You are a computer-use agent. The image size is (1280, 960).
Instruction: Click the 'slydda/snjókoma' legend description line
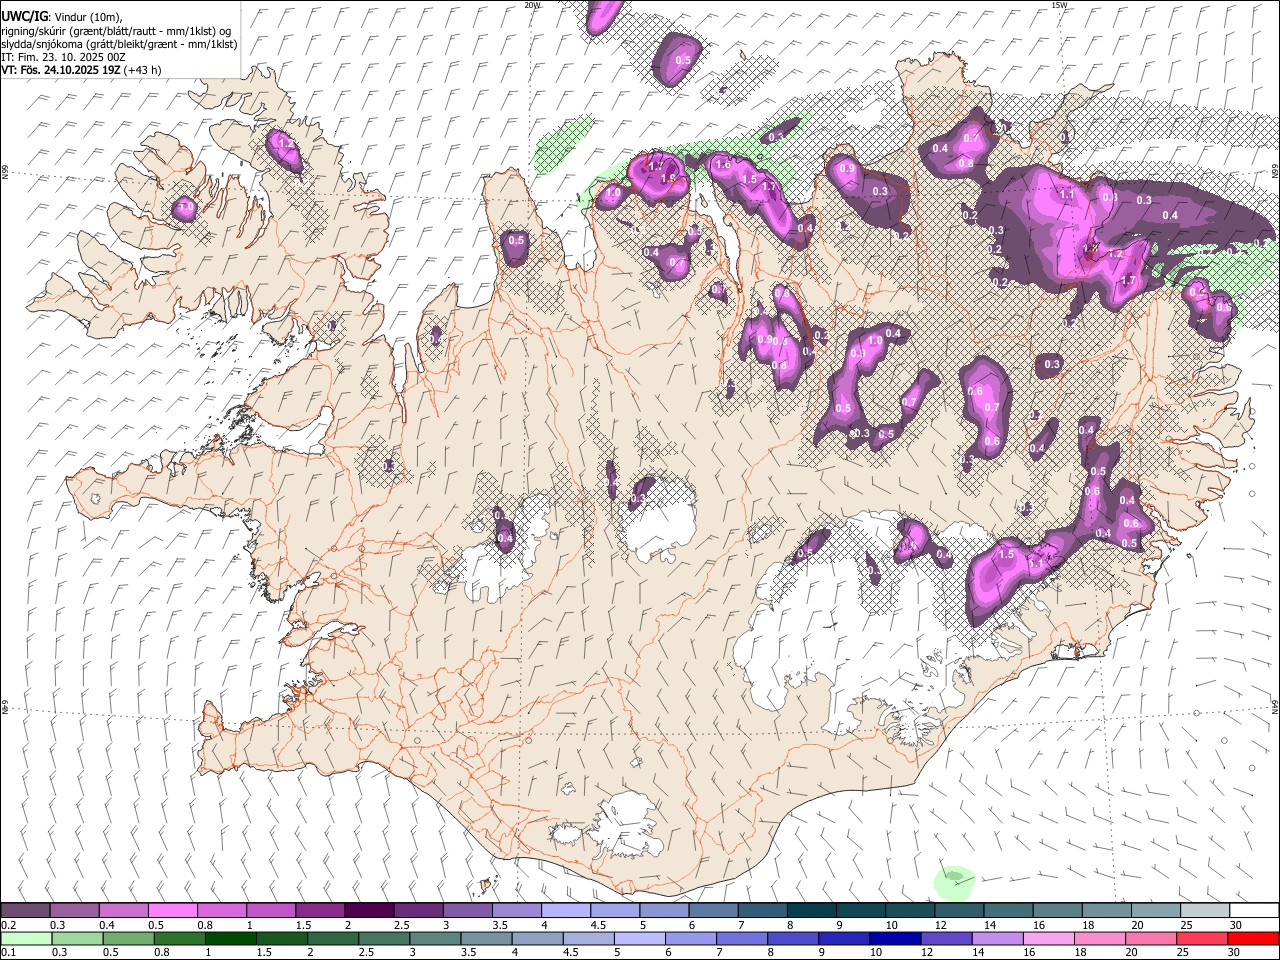119,44
